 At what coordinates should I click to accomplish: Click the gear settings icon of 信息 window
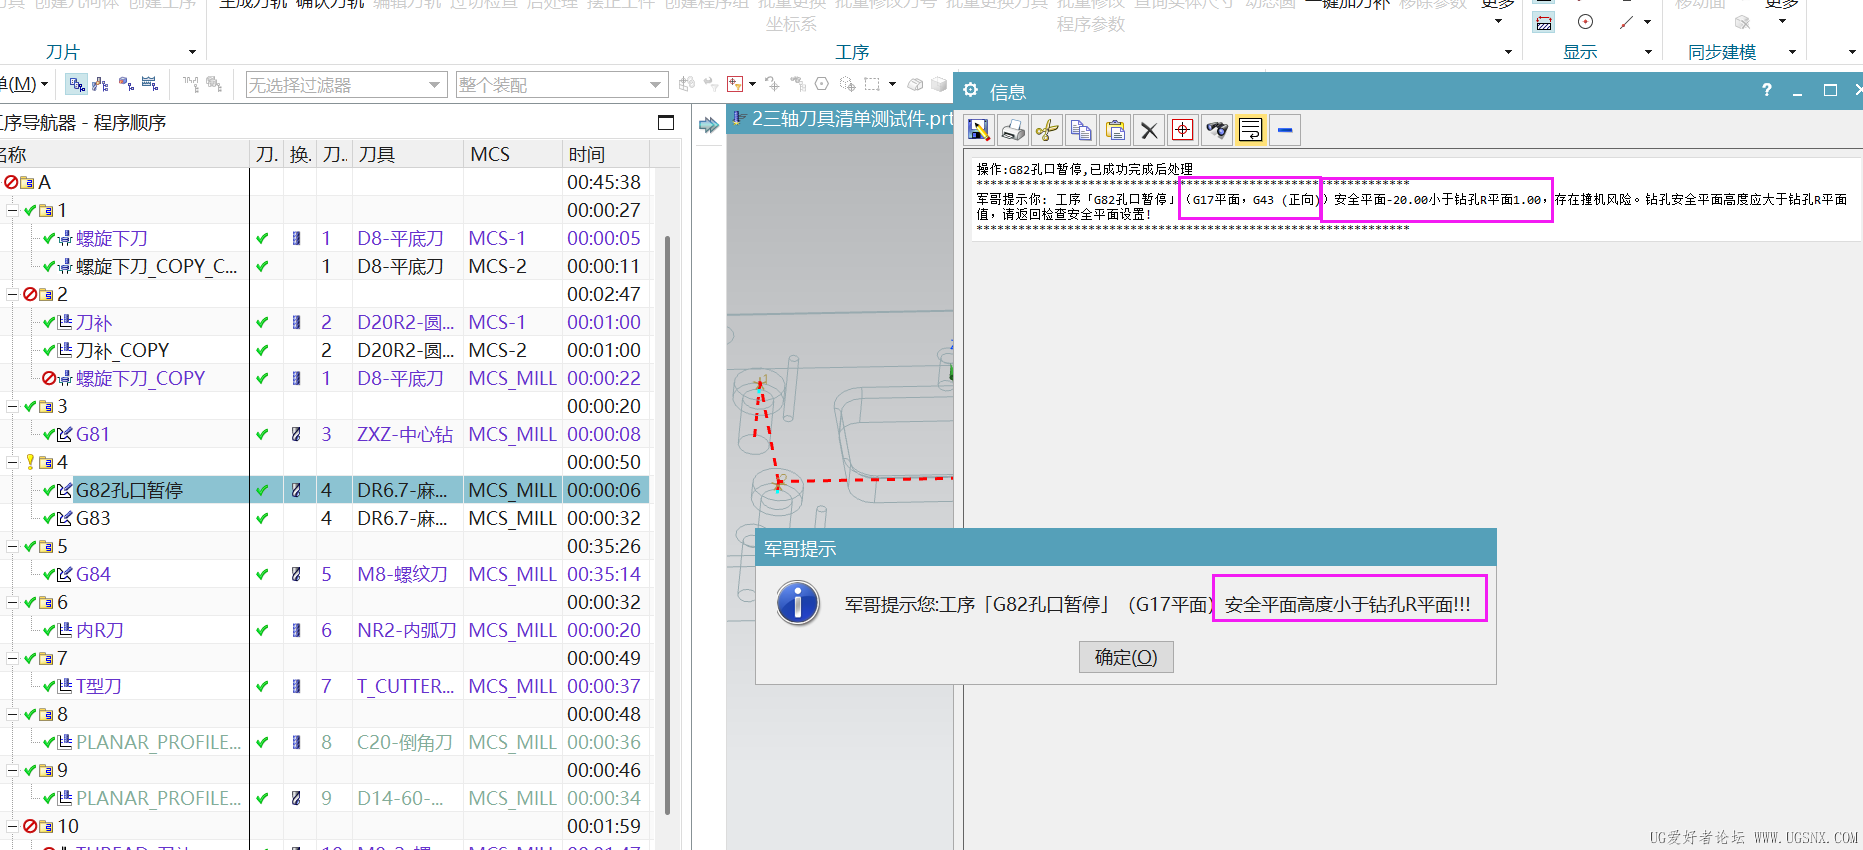click(970, 91)
